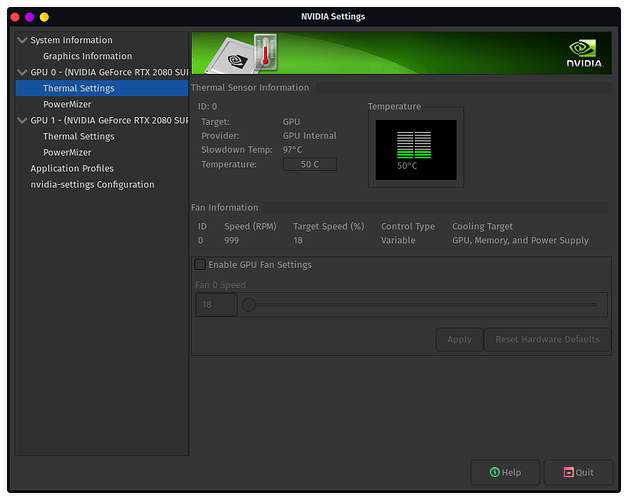Open PowerMizer under GPU 0
Screen dimensions: 628x500
point(67,104)
